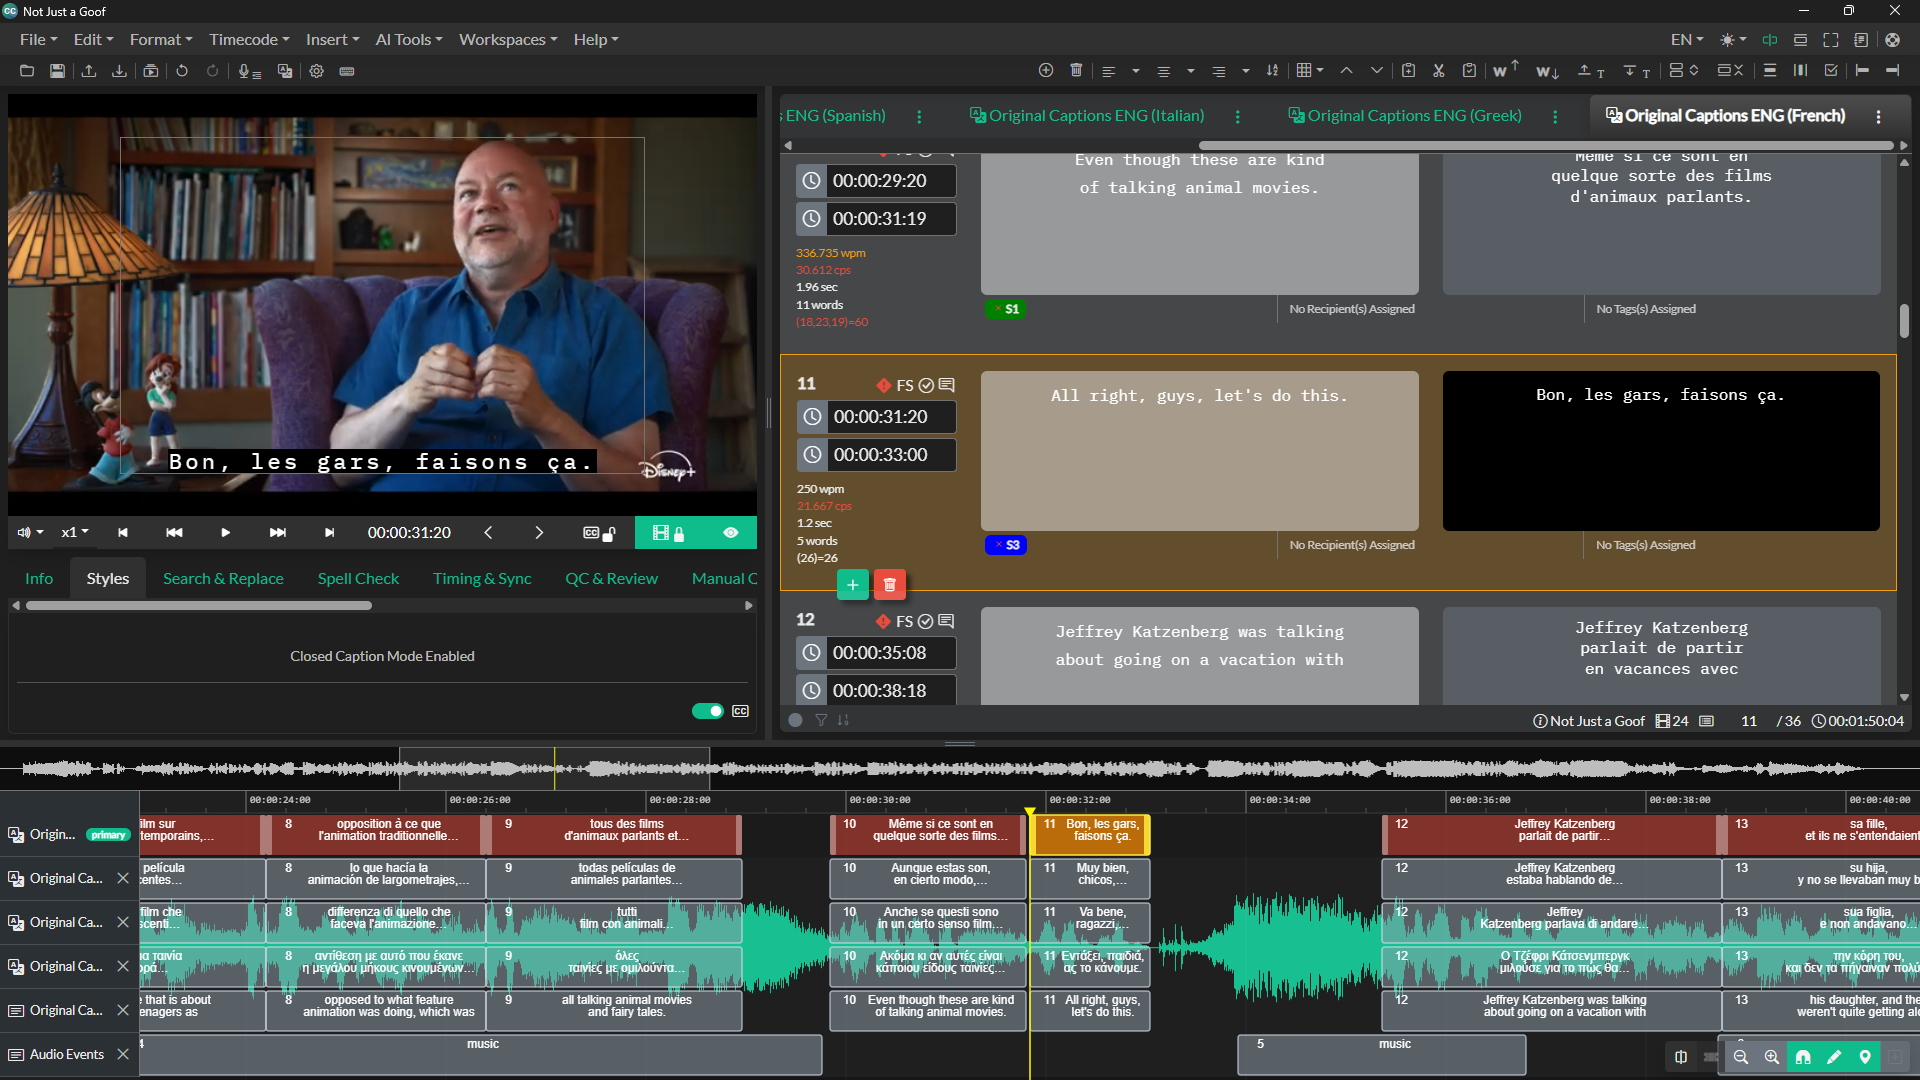Image resolution: width=1920 pixels, height=1080 pixels.
Task: Toggle fullscreen mode icon
Action: click(x=1831, y=40)
